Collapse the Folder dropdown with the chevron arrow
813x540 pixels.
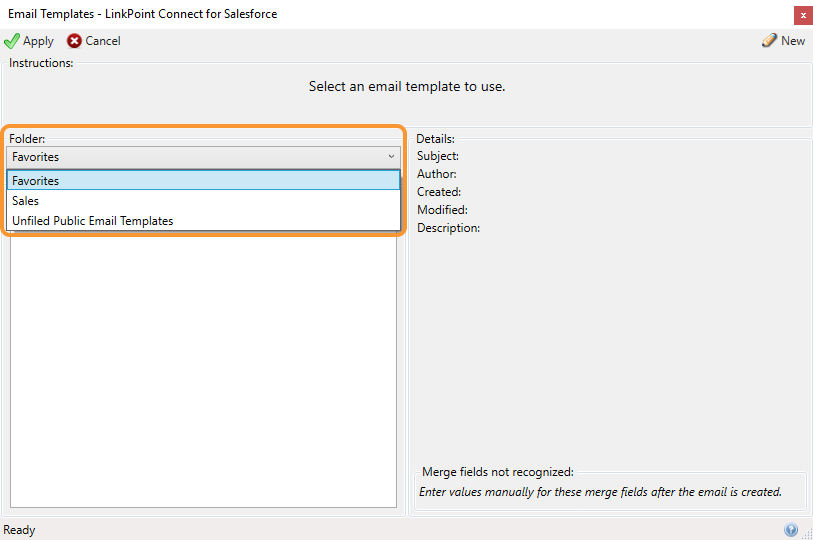[x=391, y=157]
